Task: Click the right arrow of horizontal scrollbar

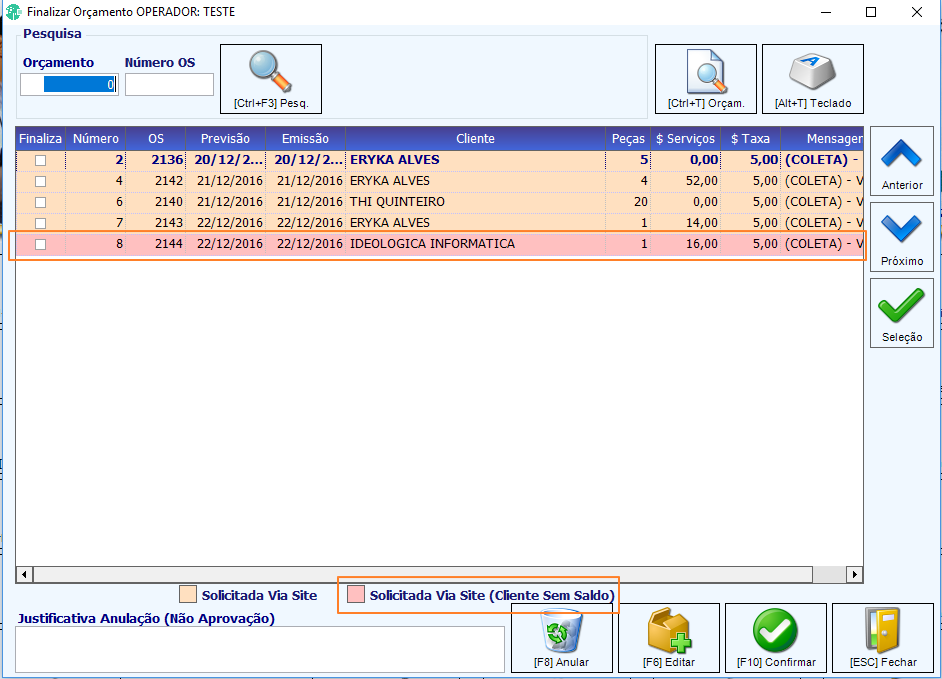Action: tap(854, 574)
